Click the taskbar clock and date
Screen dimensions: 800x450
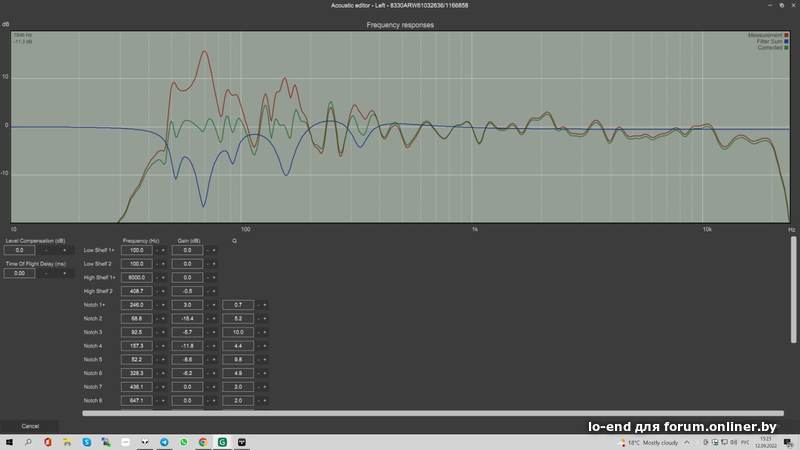[766, 442]
